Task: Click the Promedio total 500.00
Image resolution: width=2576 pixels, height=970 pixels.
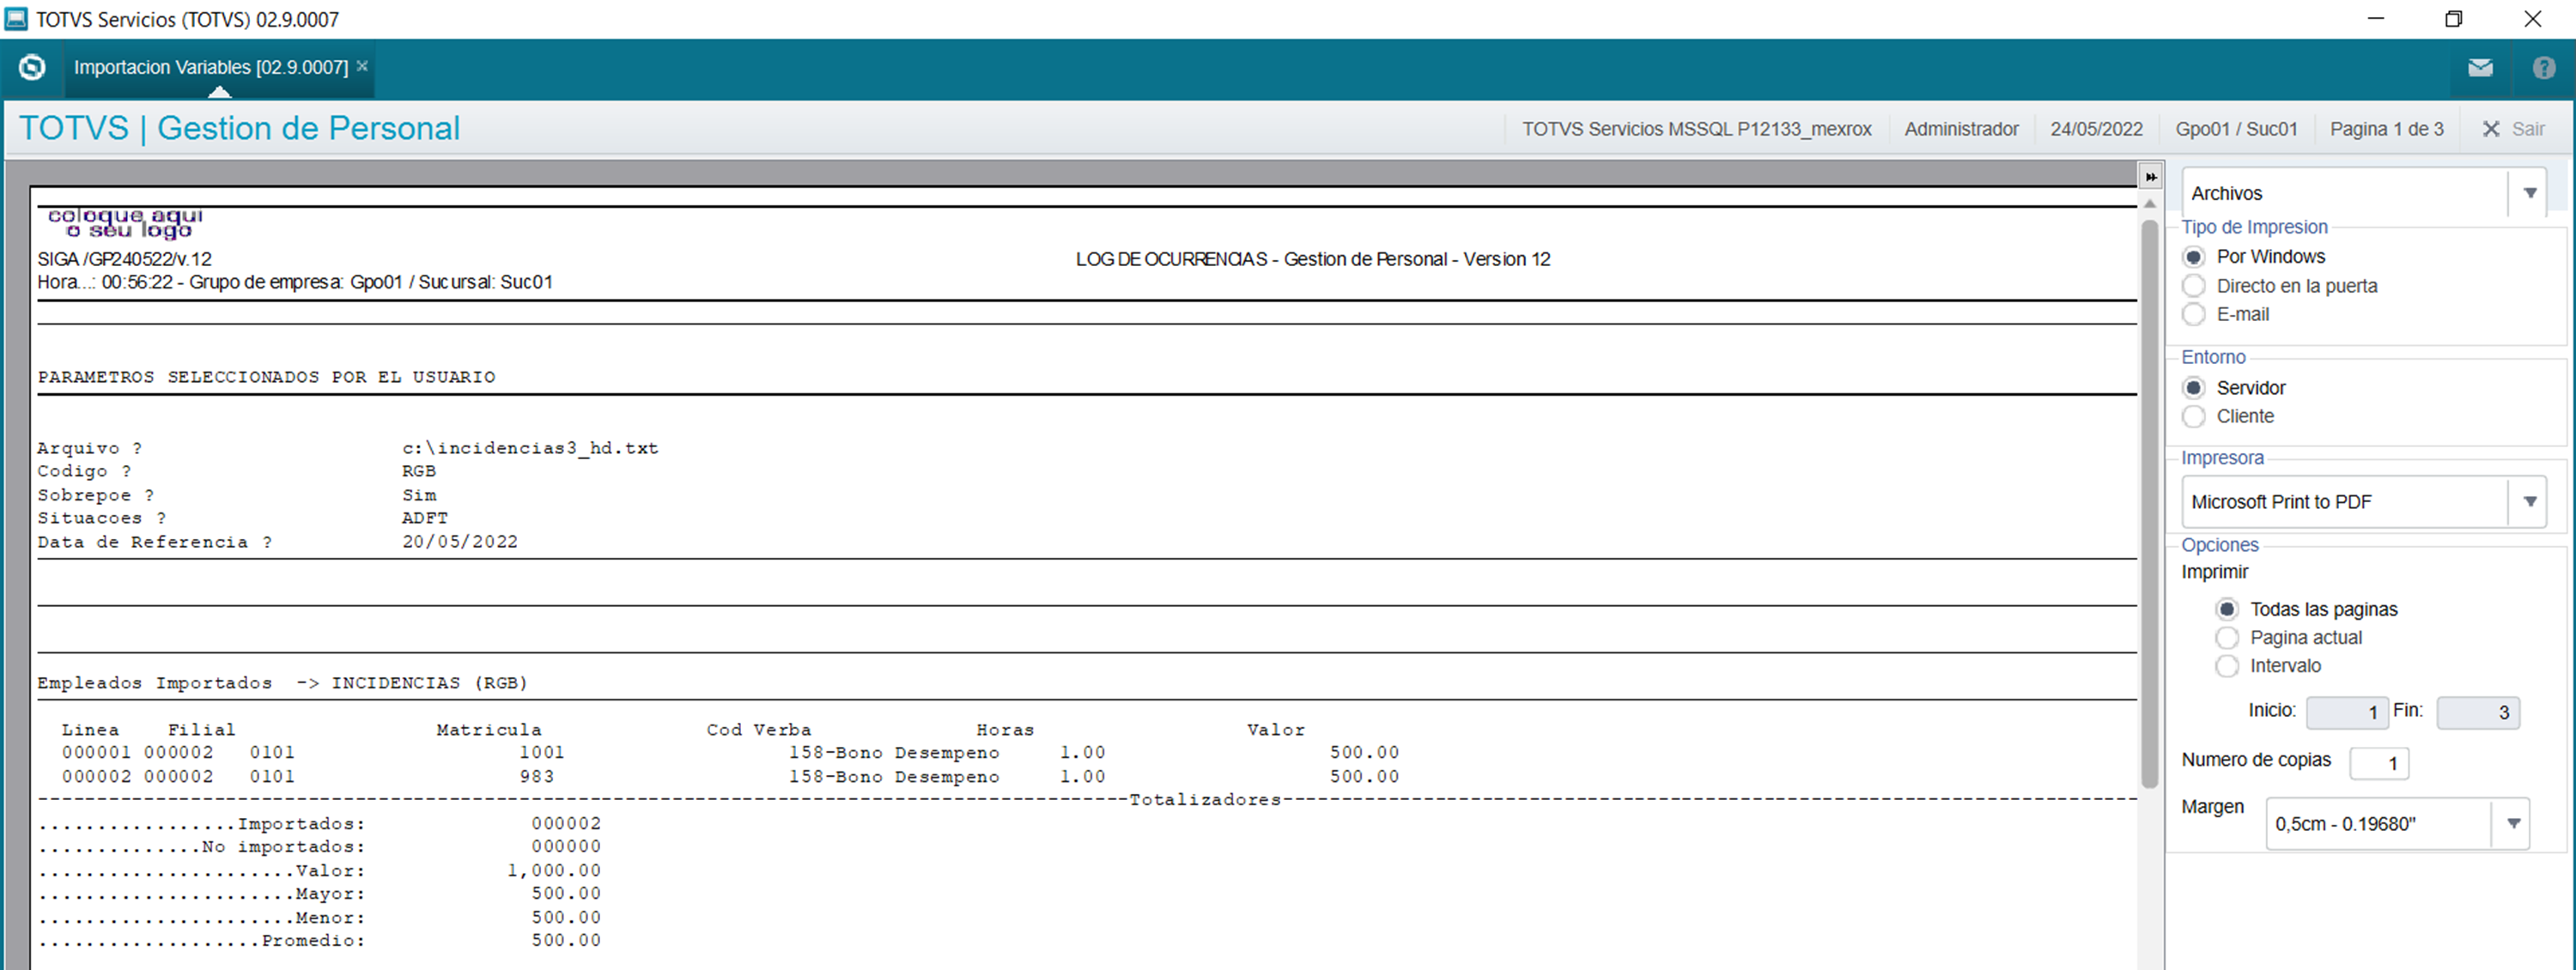Action: [x=566, y=940]
